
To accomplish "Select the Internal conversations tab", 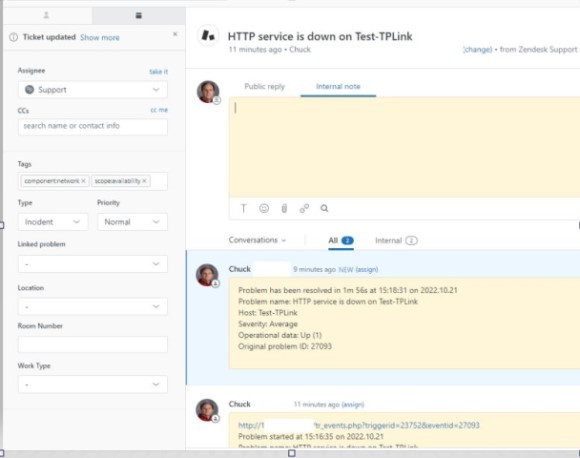I will pos(396,240).
